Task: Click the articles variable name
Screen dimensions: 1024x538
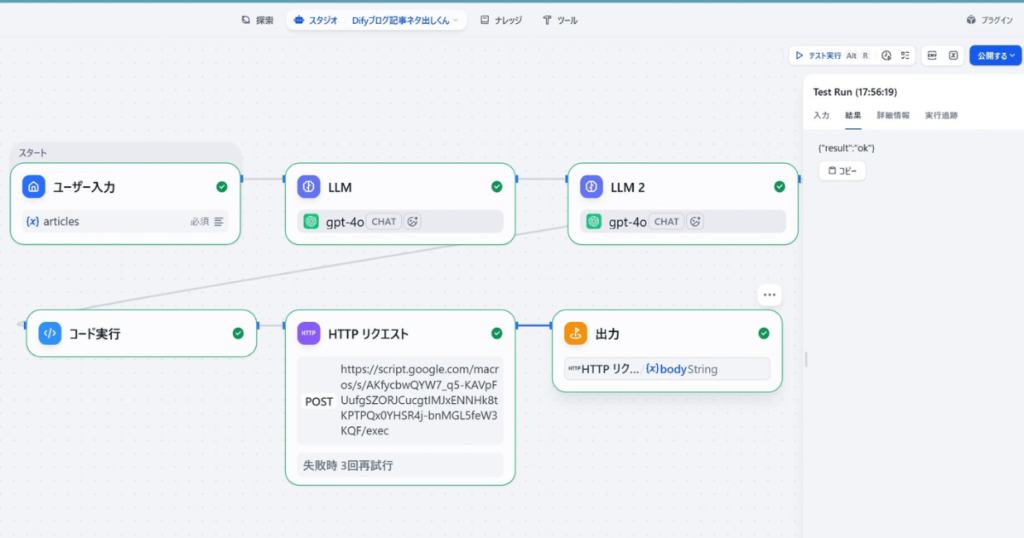Action: coord(61,222)
